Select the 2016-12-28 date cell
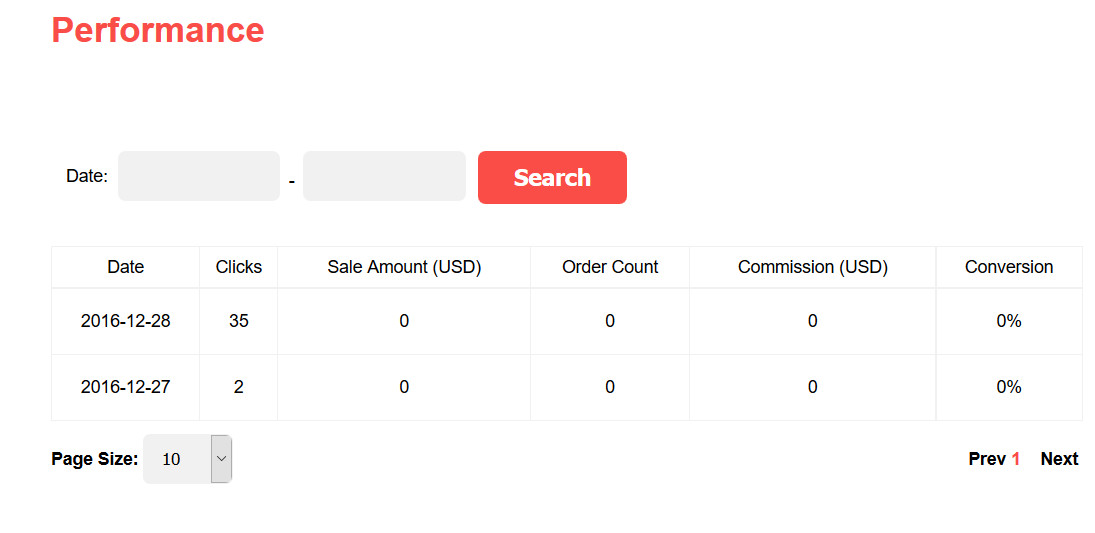Screen dimensions: 1095x533 pos(126,321)
